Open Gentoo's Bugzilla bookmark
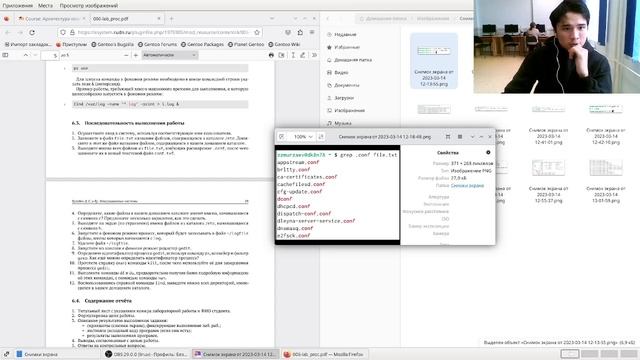Screen dimensions: 640x360 coord(113,44)
